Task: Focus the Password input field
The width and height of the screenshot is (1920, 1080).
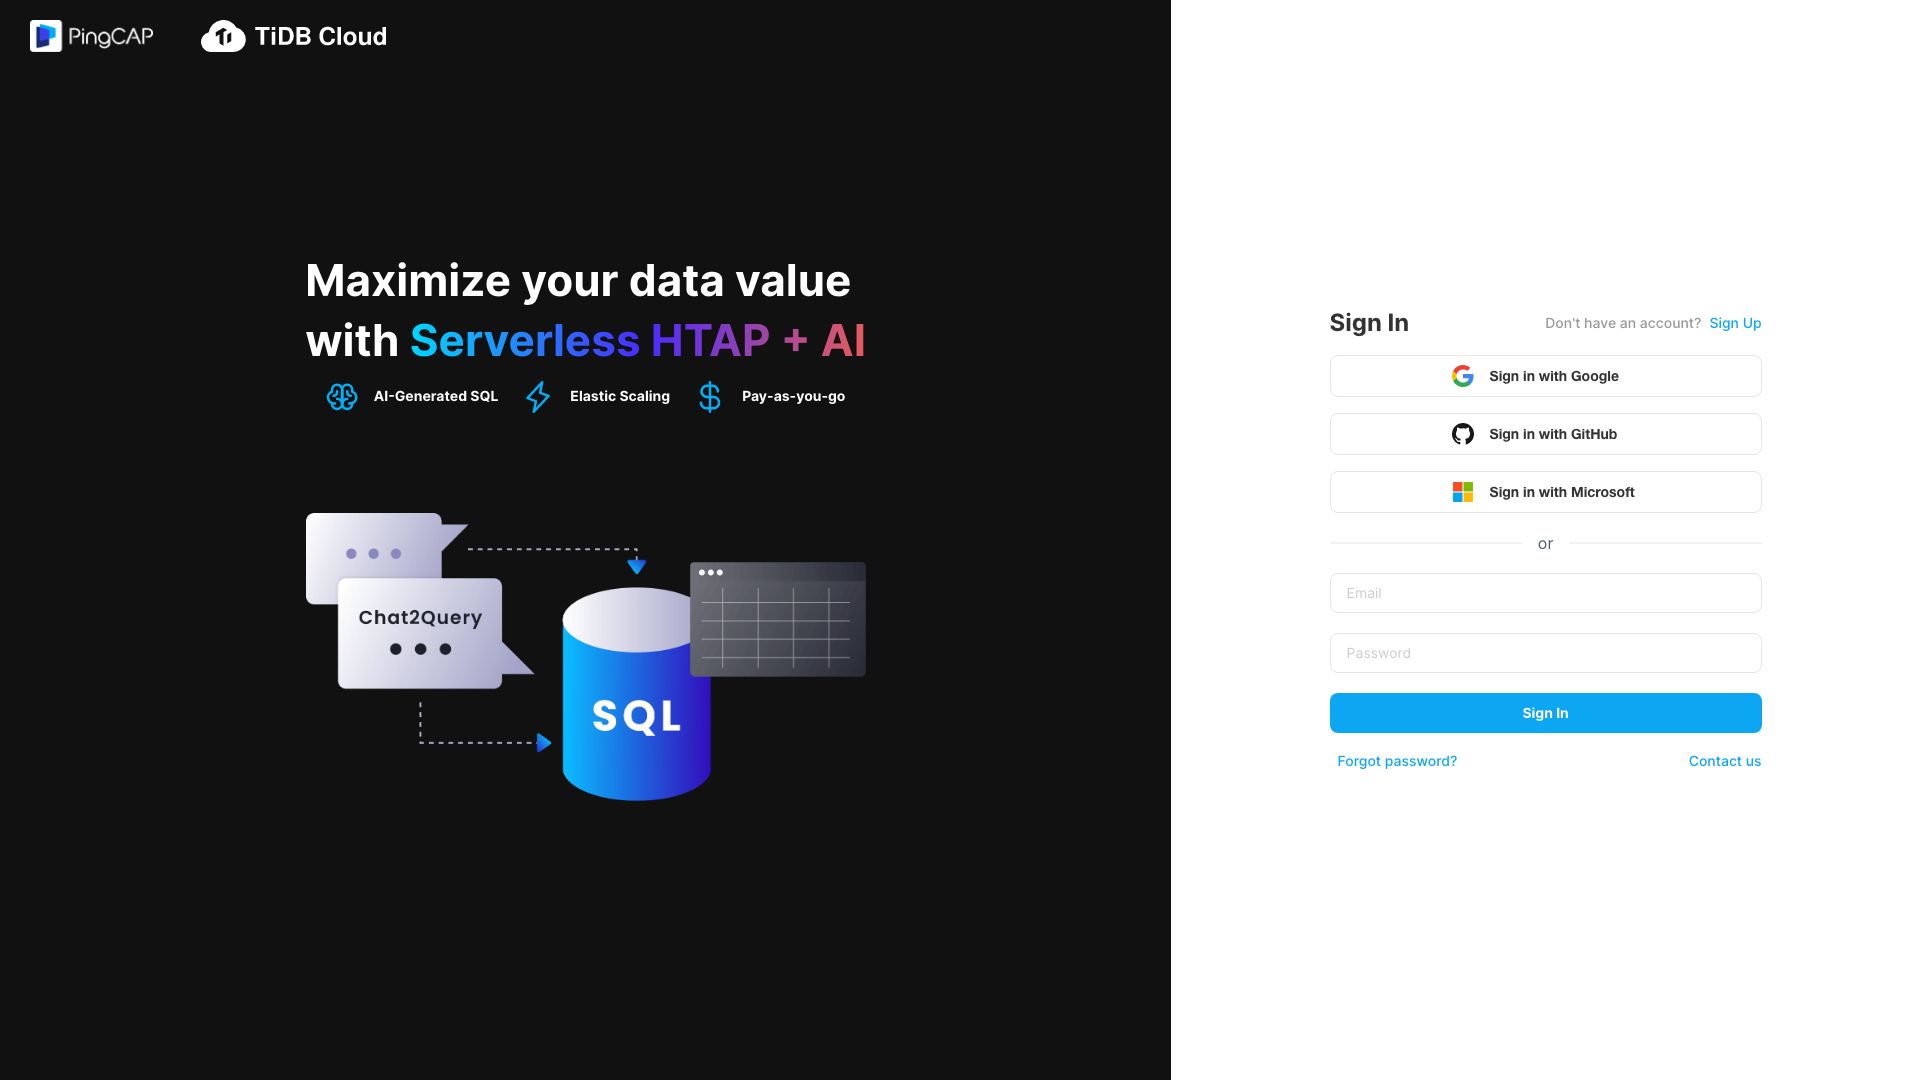Action: [x=1545, y=653]
